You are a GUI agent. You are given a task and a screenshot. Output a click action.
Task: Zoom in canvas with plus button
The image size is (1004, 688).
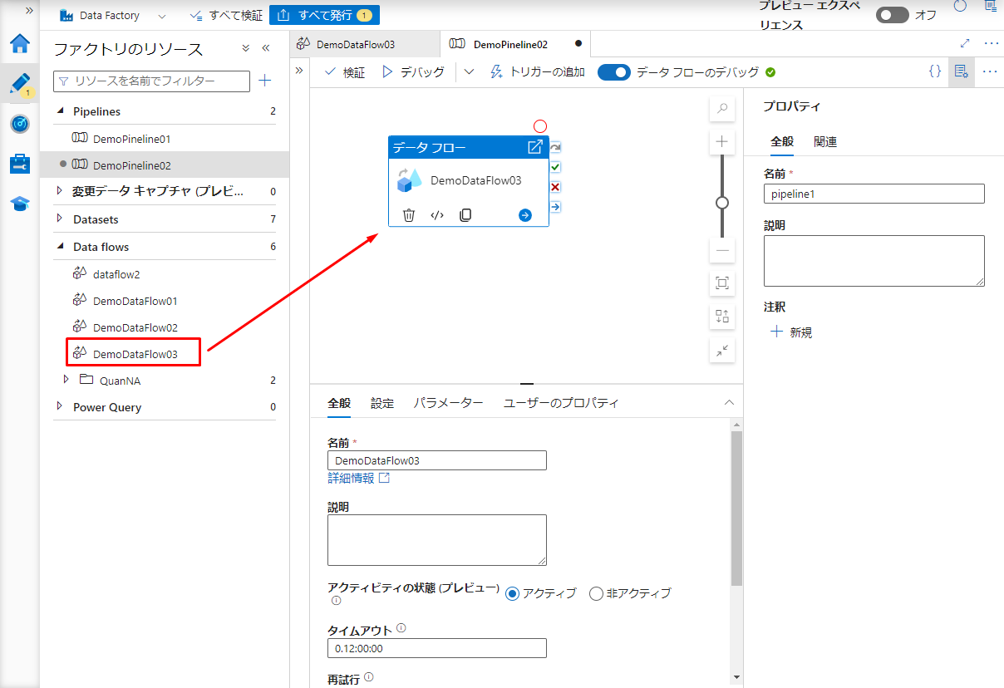(x=722, y=142)
